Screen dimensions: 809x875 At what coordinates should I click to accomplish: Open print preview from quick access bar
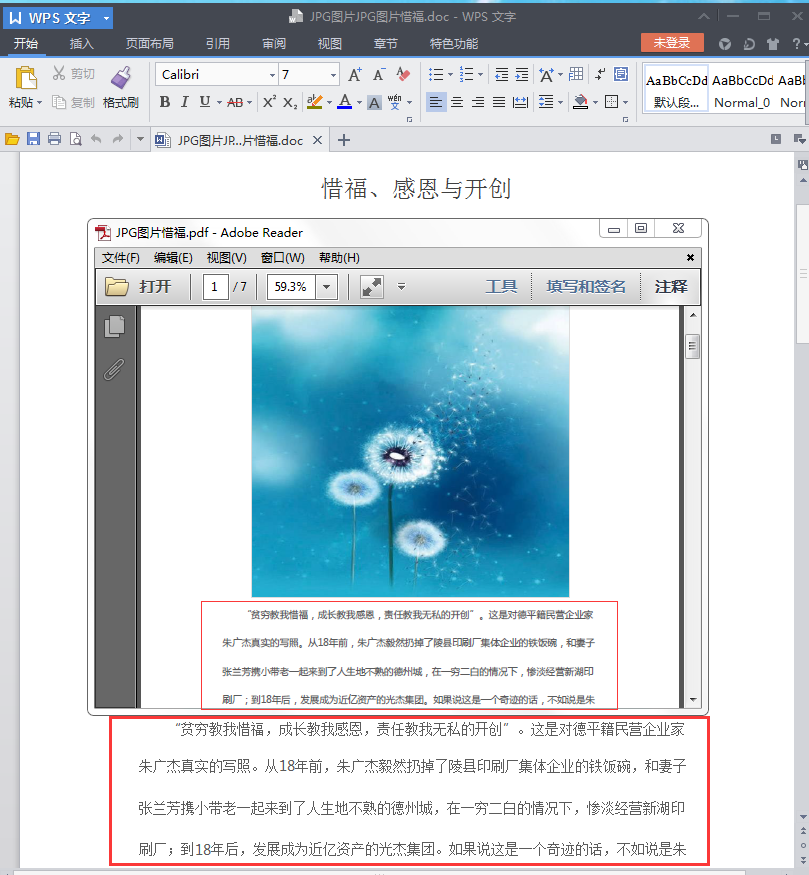point(75,139)
